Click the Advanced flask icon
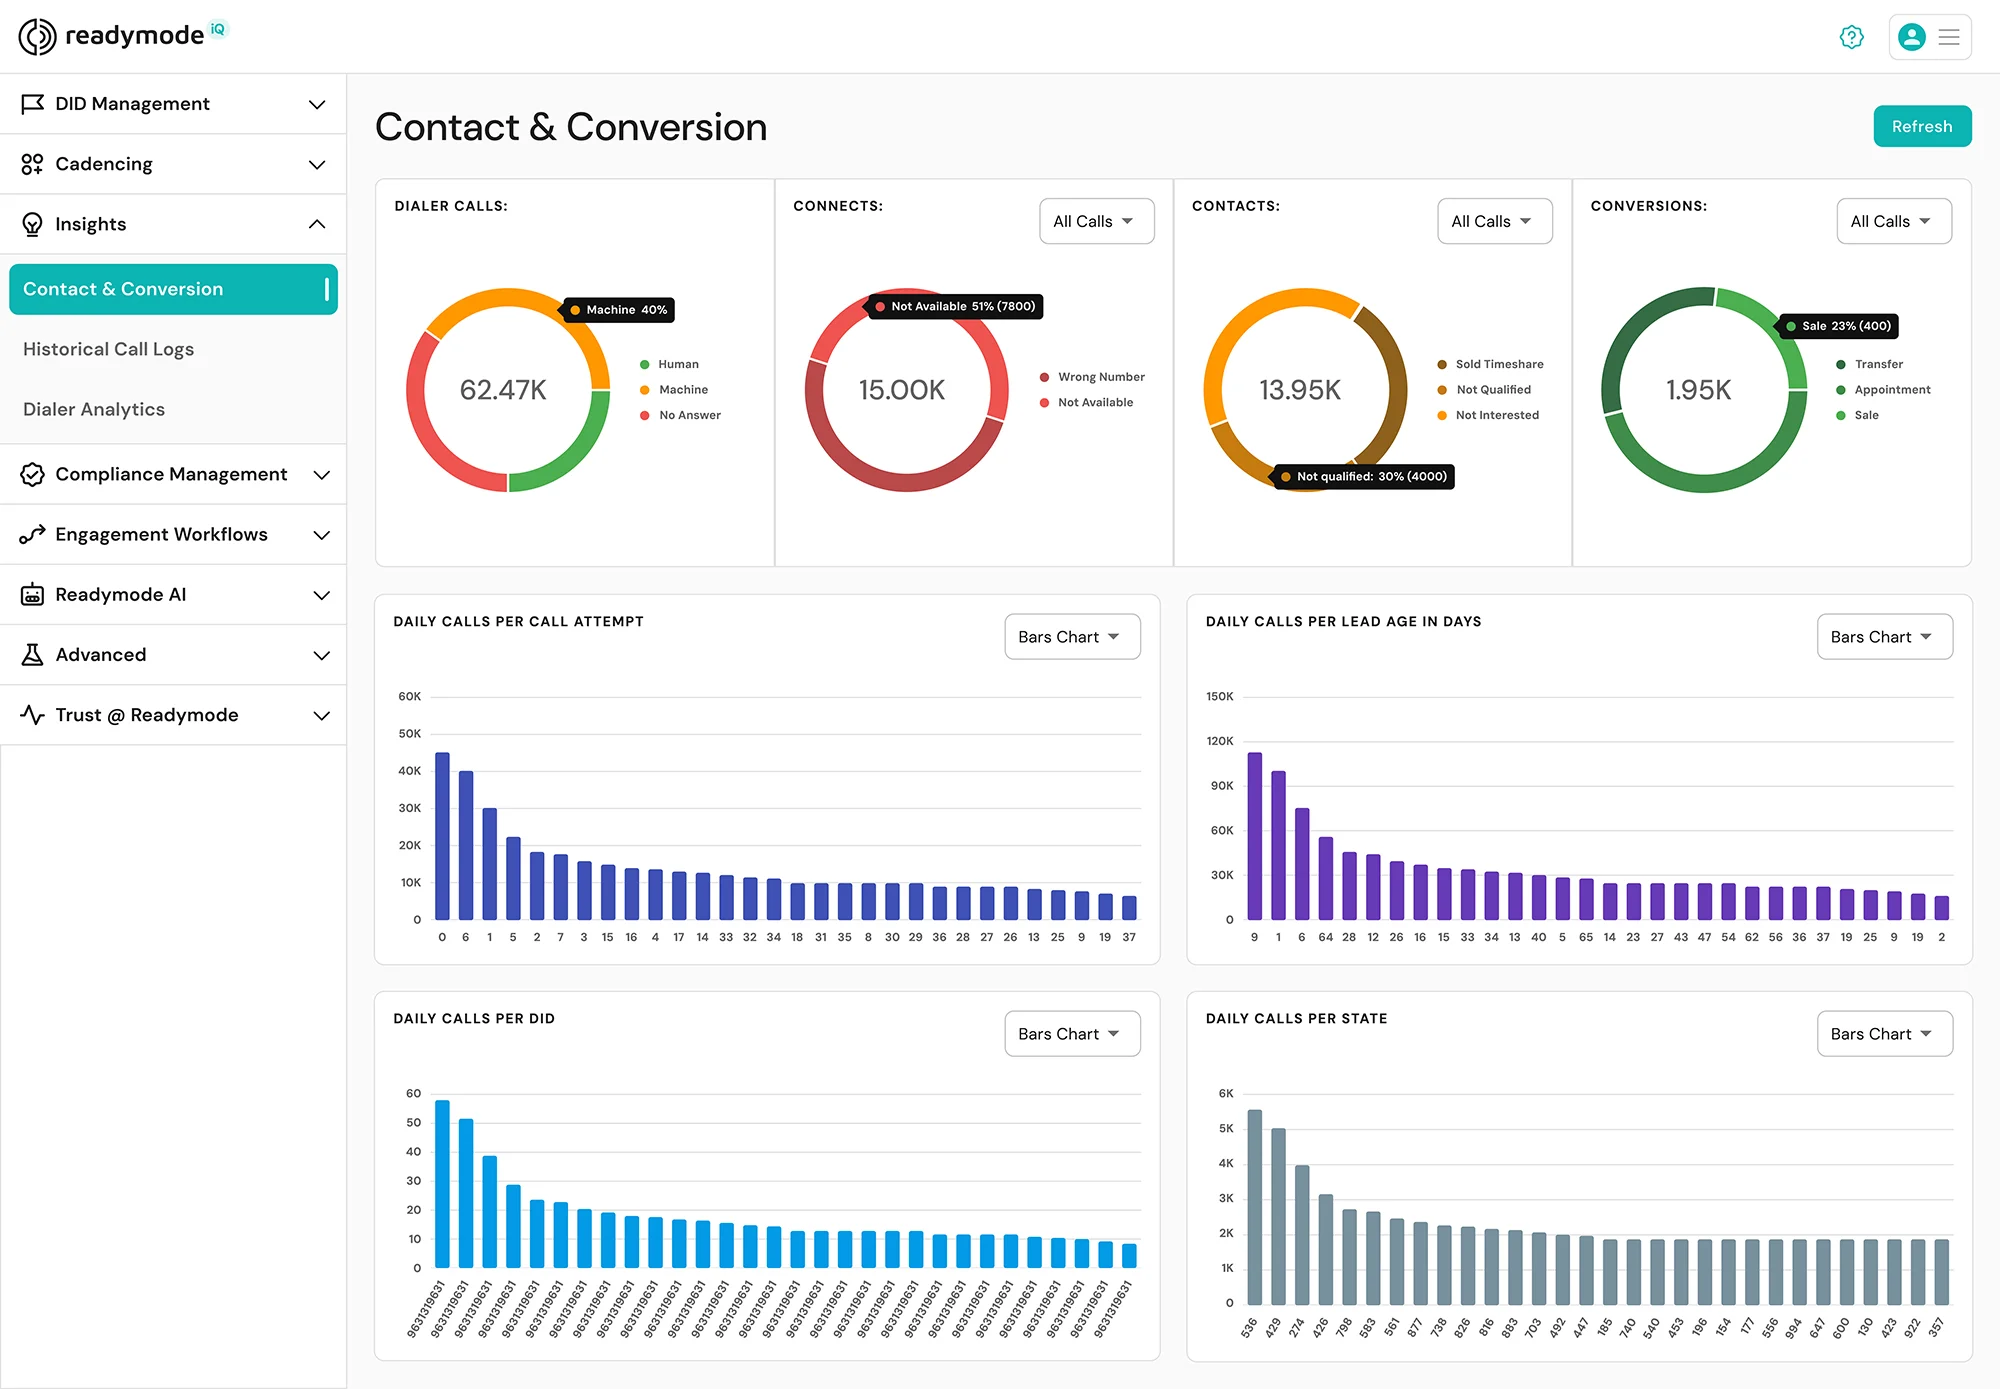 [32, 655]
